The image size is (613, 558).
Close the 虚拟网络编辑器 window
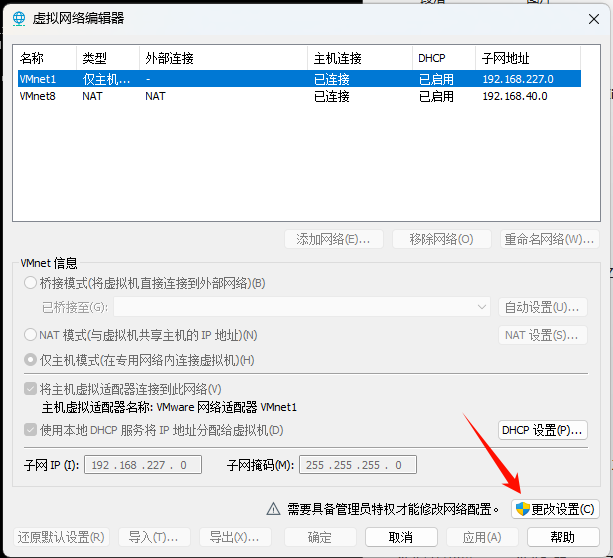pos(593,19)
